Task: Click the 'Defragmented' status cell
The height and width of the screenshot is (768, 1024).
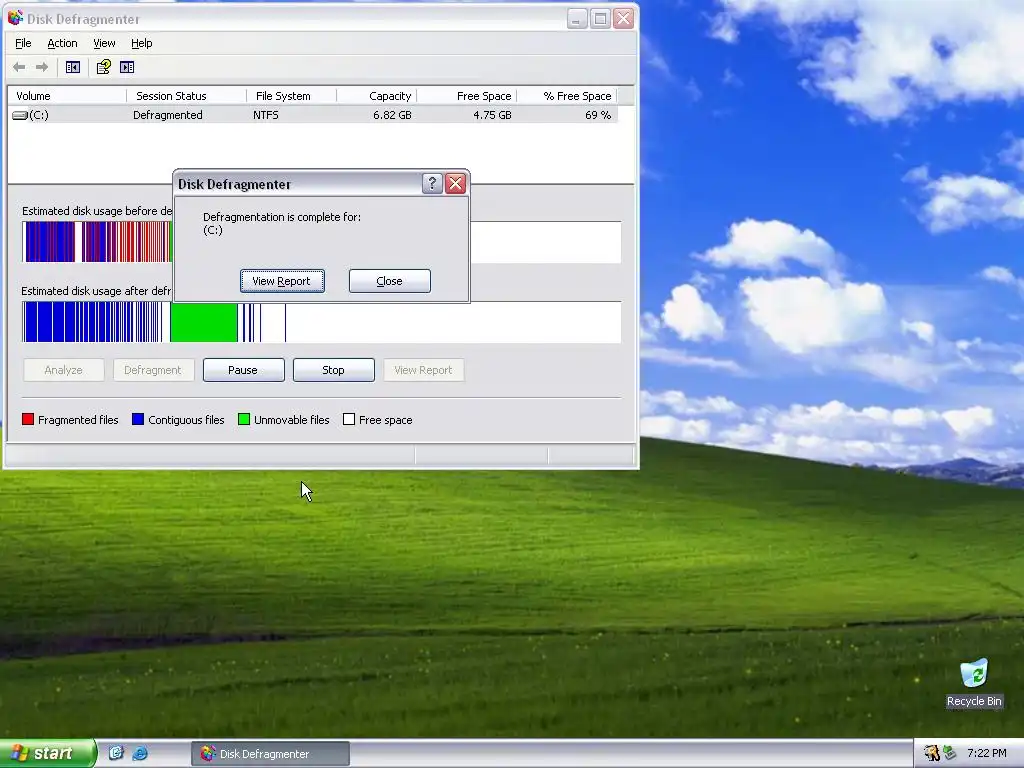Action: (x=167, y=115)
